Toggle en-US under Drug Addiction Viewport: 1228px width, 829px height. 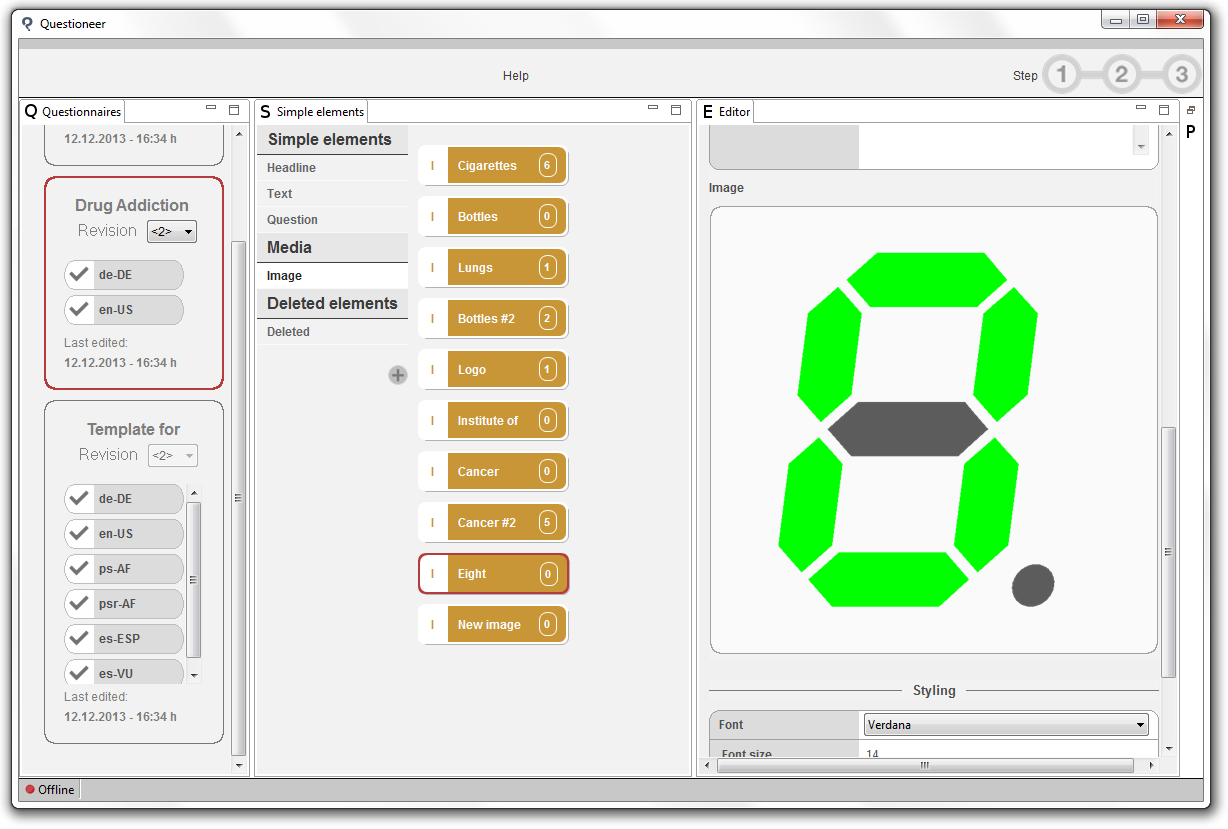(x=124, y=310)
